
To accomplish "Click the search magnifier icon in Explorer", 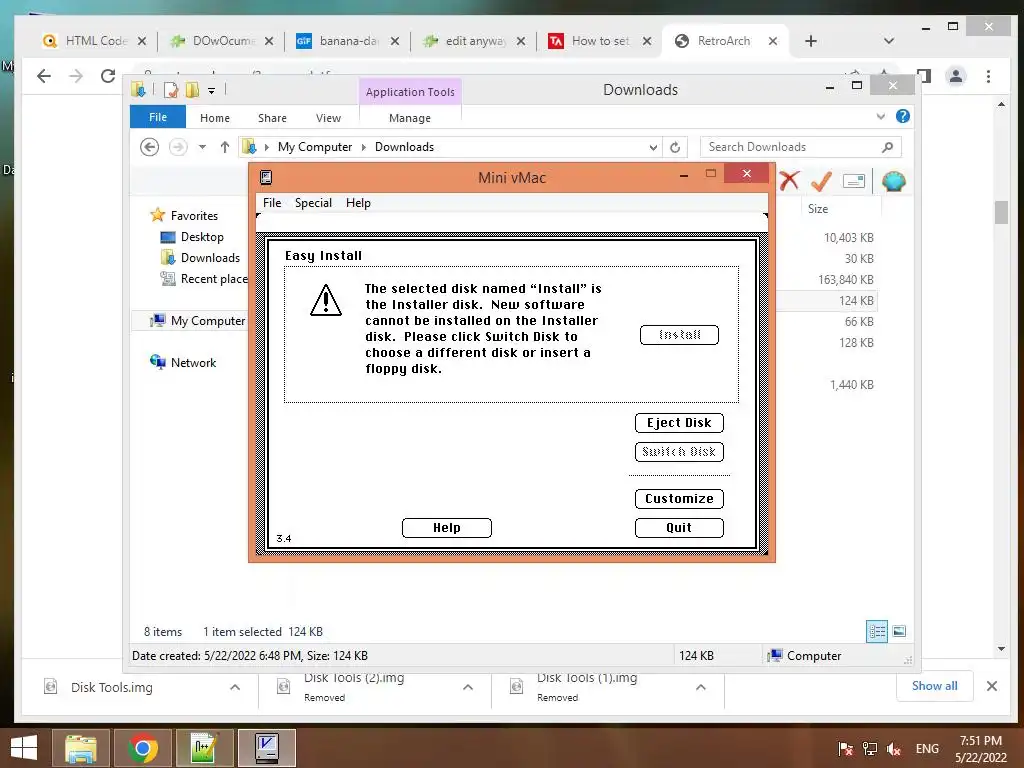I will click(888, 147).
